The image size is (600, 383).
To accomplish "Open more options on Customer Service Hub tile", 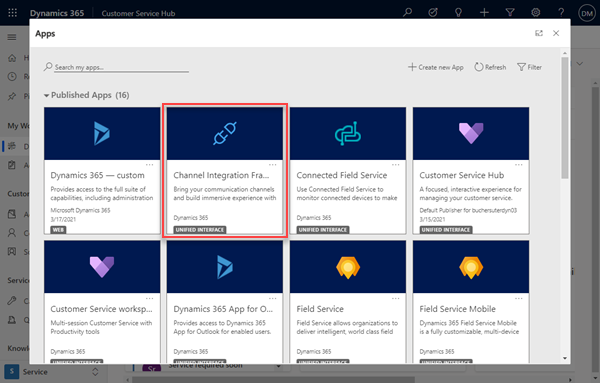I will (x=518, y=165).
